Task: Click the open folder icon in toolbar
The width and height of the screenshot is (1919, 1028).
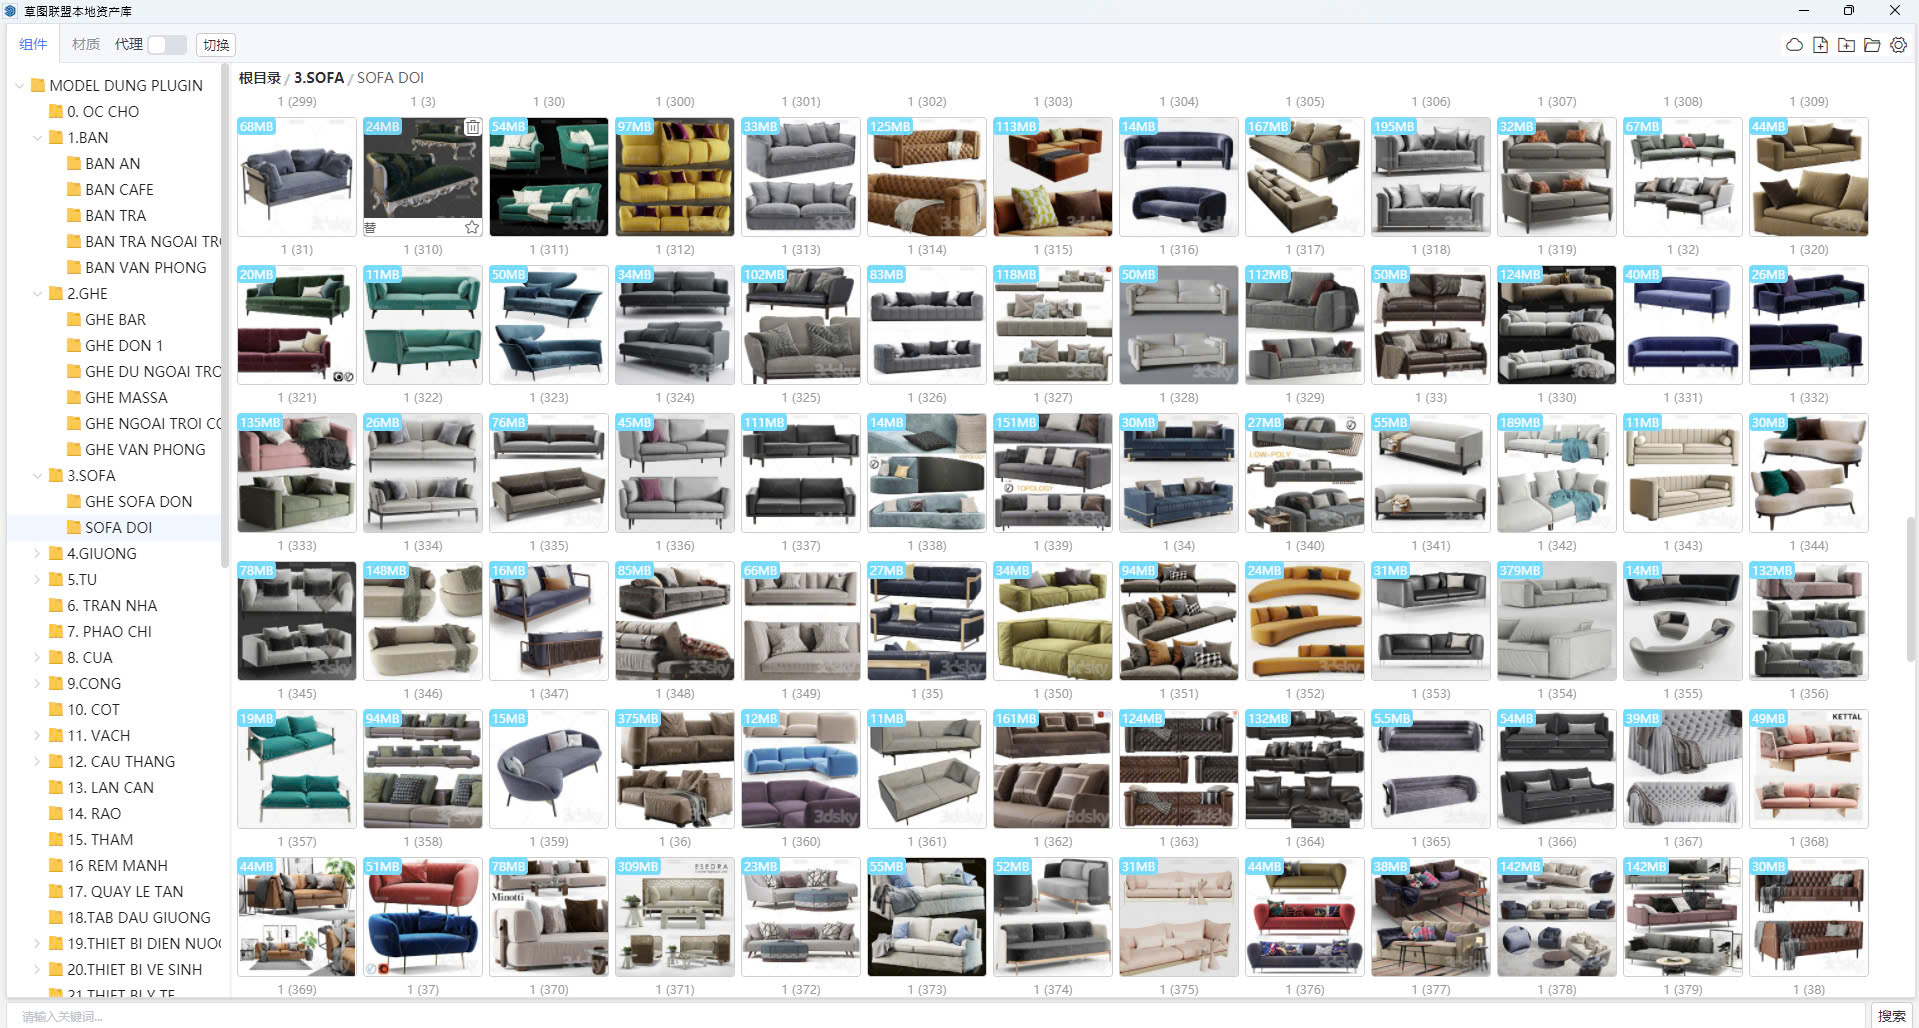Action: [1872, 45]
